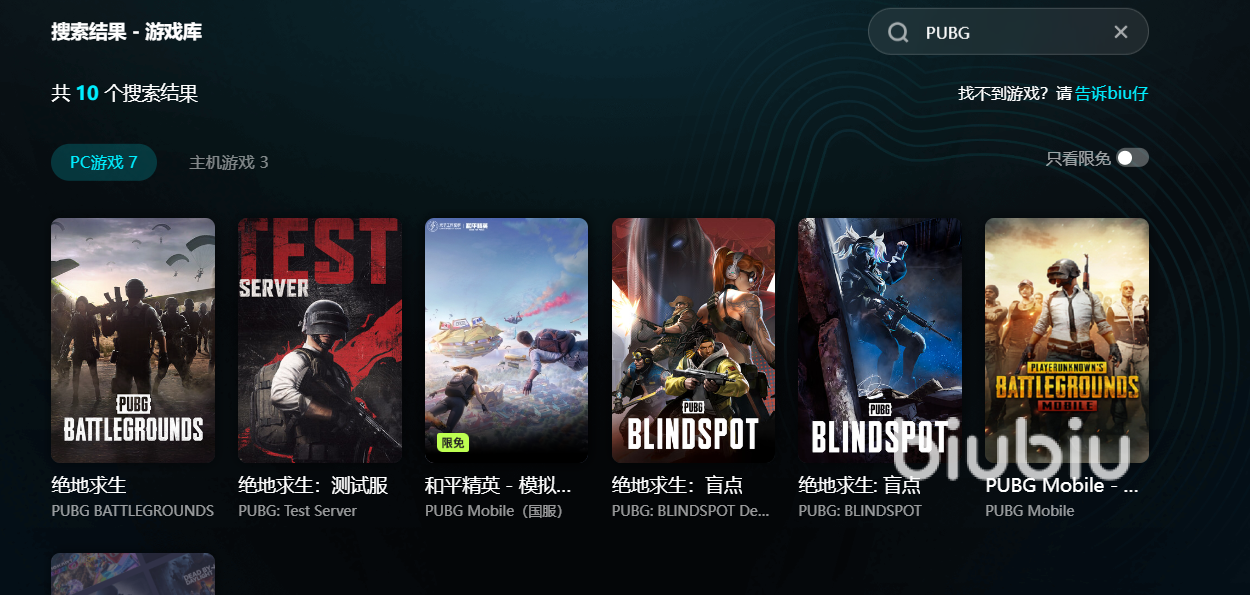Image resolution: width=1250 pixels, height=595 pixels.
Task: Switch to the PC游戏 7 tab
Action: (x=104, y=162)
